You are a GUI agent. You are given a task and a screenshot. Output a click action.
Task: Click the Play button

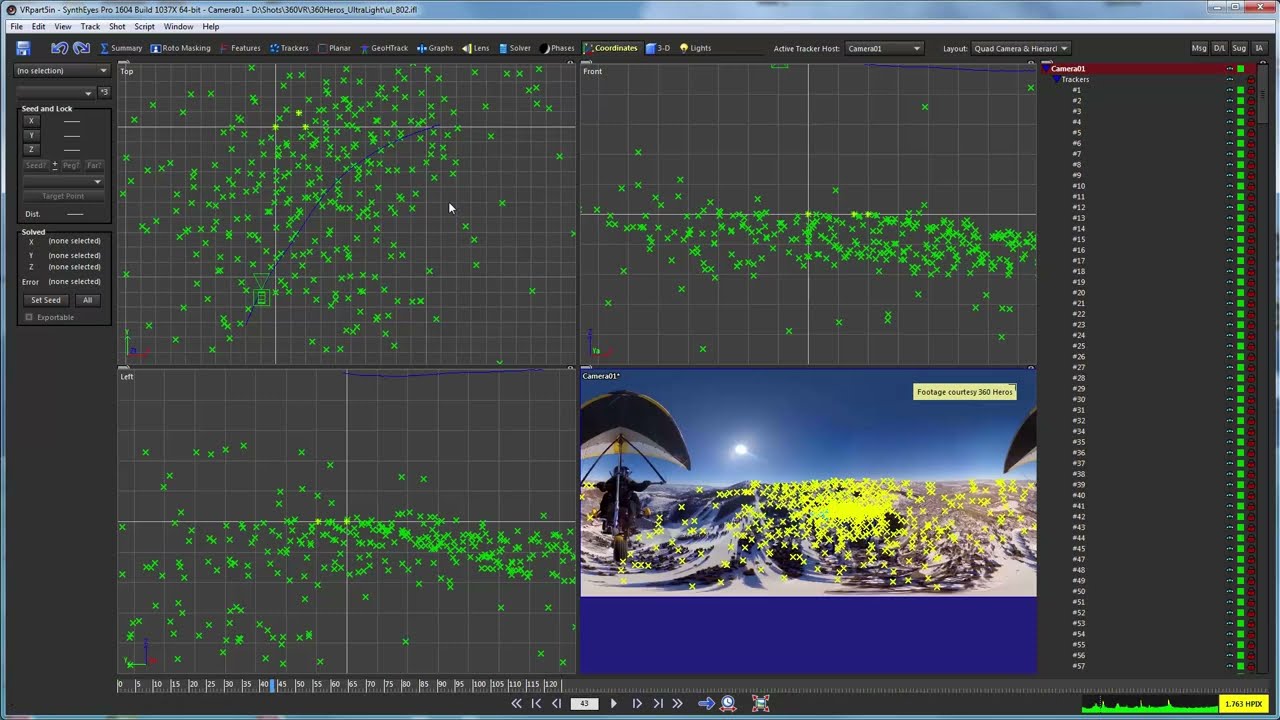tap(613, 704)
